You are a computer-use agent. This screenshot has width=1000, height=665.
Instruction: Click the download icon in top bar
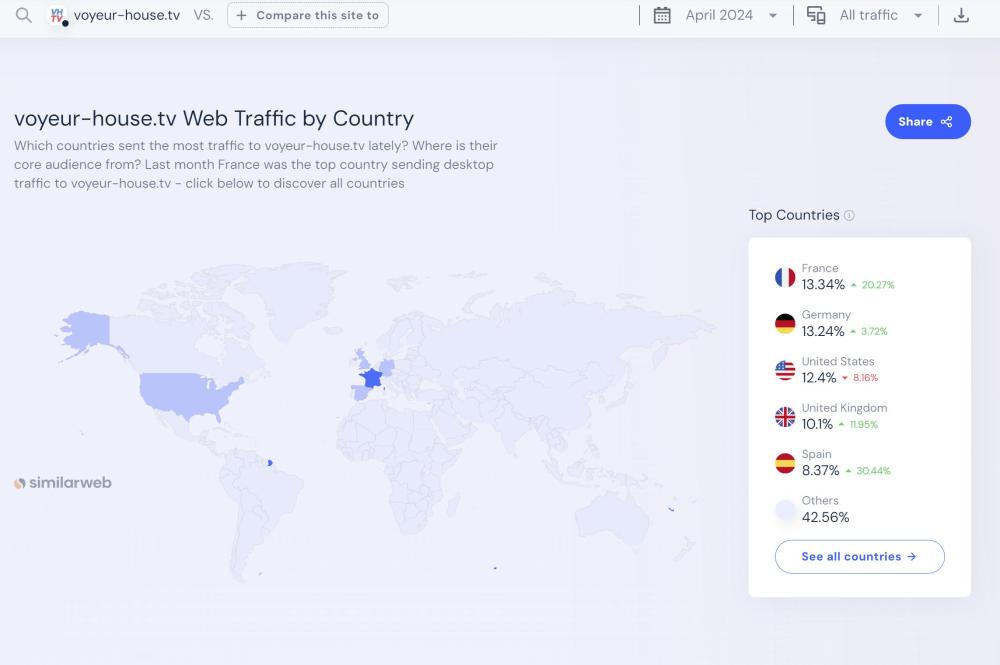point(961,15)
